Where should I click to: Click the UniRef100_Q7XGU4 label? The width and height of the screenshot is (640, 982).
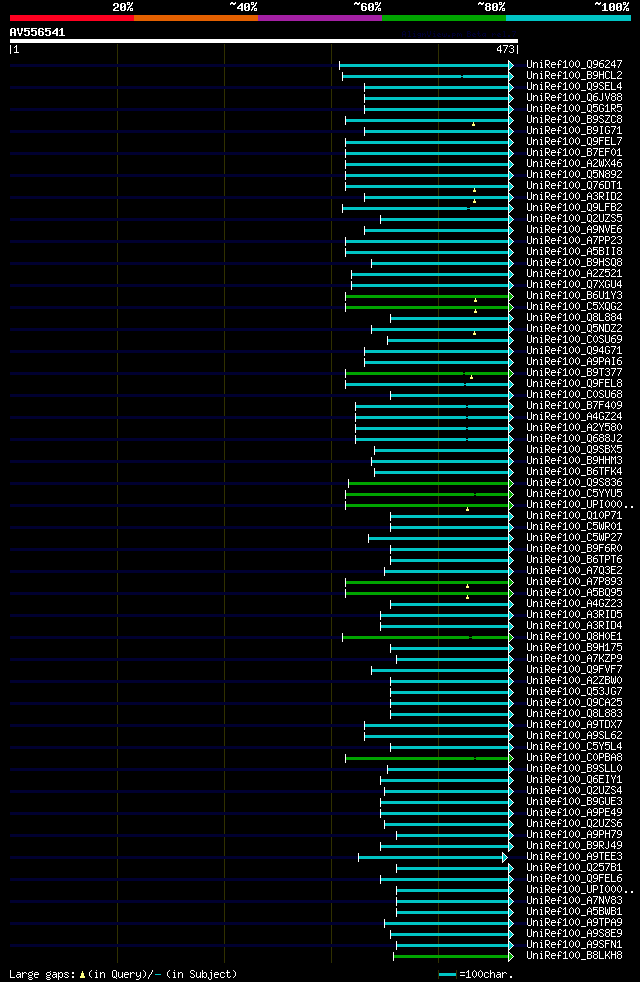[x=574, y=284]
